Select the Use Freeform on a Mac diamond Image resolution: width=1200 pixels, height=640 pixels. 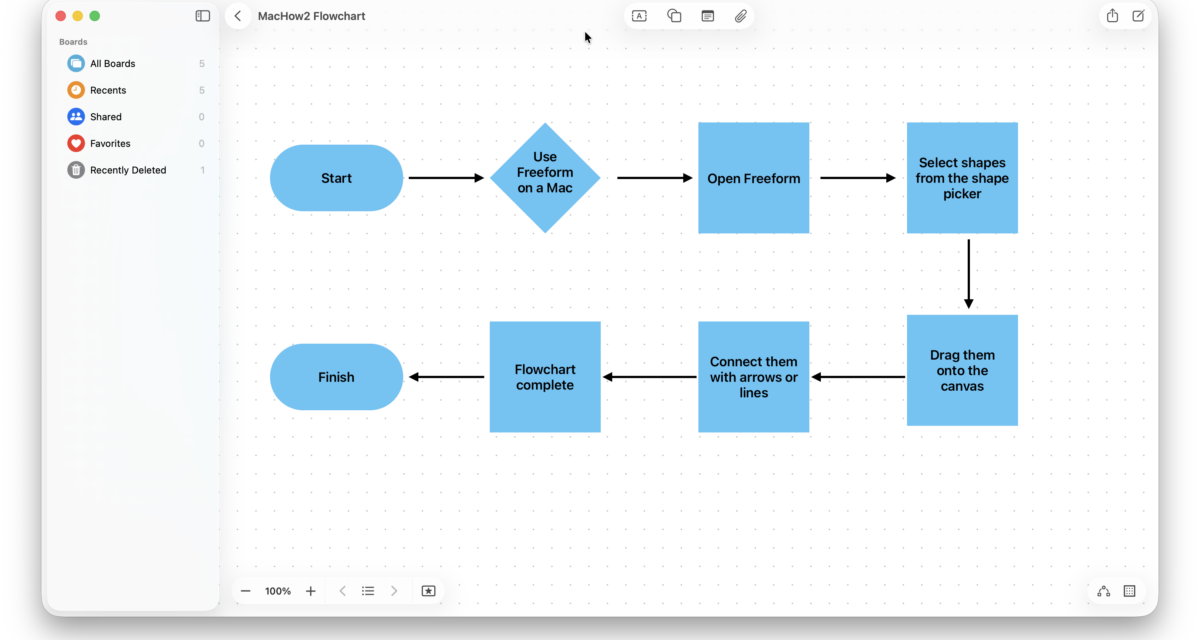pyautogui.click(x=545, y=178)
